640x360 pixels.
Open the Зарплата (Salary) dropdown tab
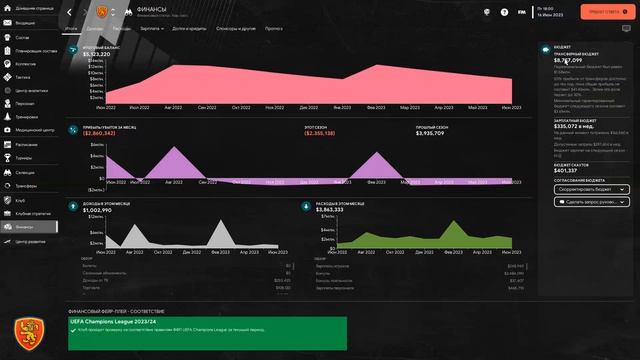(152, 29)
